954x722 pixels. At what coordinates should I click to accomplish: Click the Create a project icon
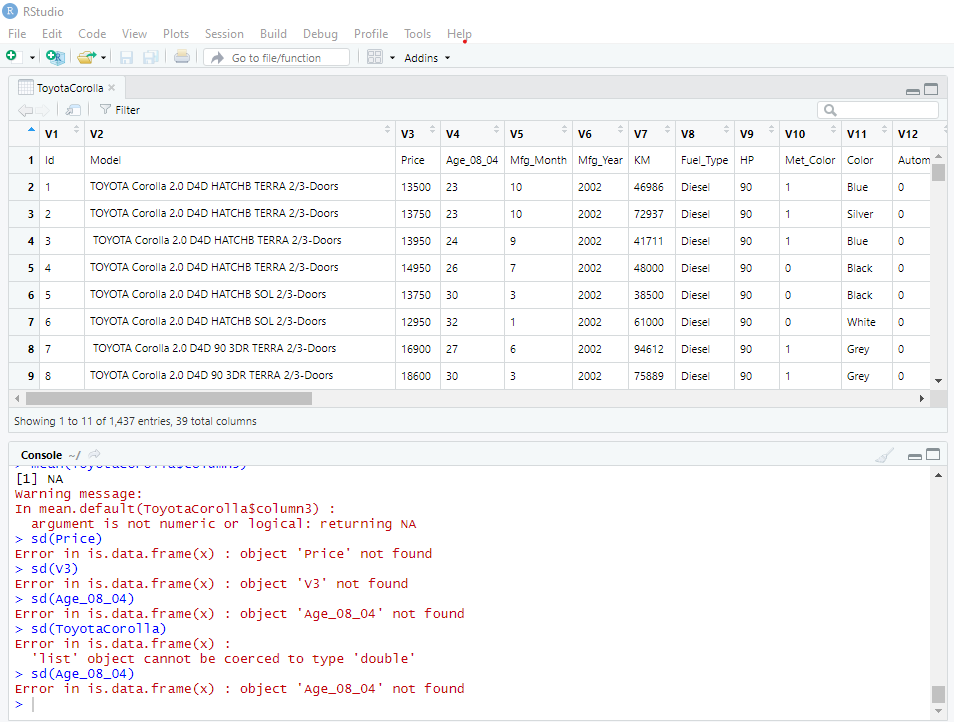coord(54,57)
